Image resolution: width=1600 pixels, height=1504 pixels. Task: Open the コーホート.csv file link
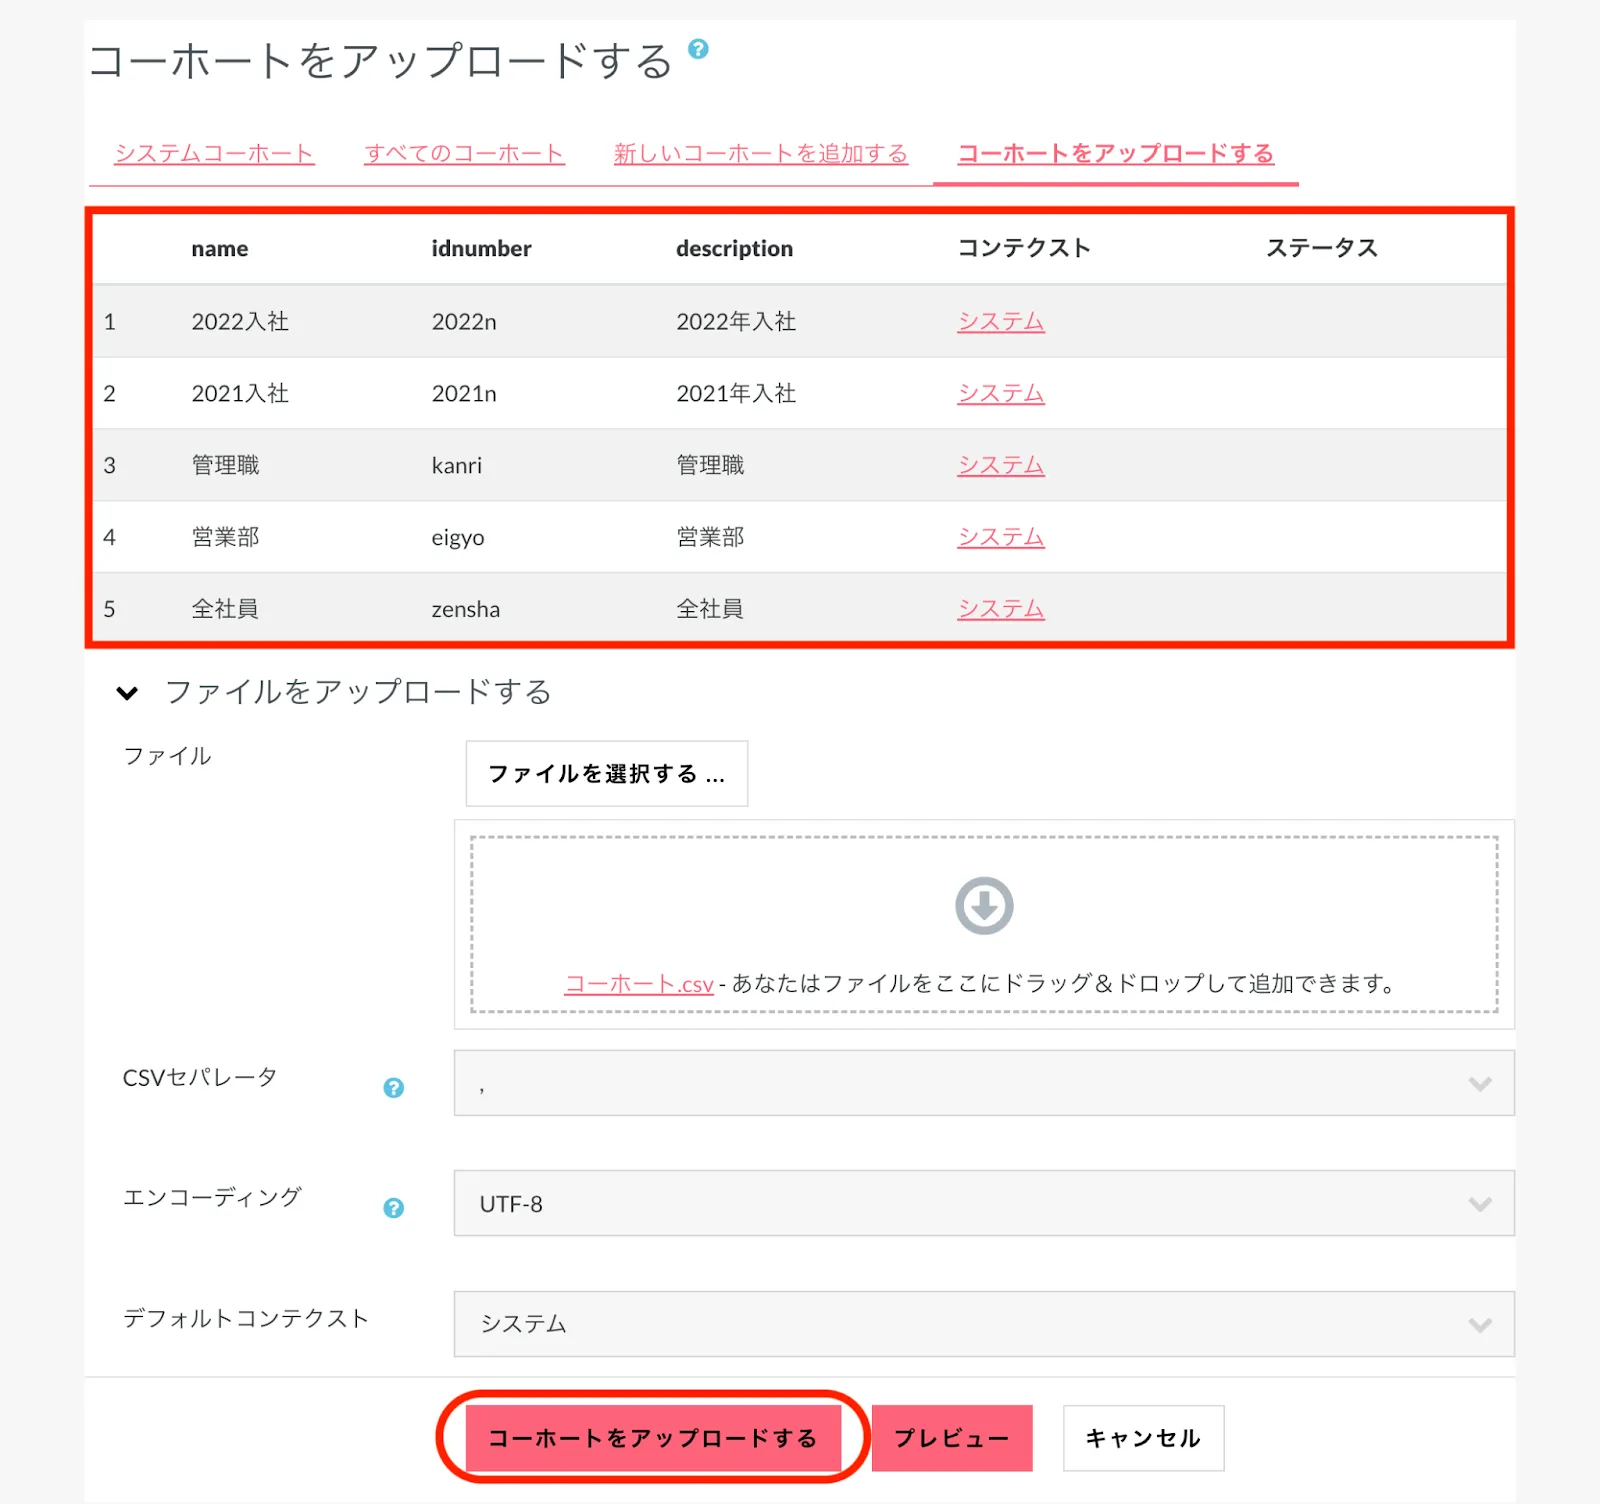639,984
